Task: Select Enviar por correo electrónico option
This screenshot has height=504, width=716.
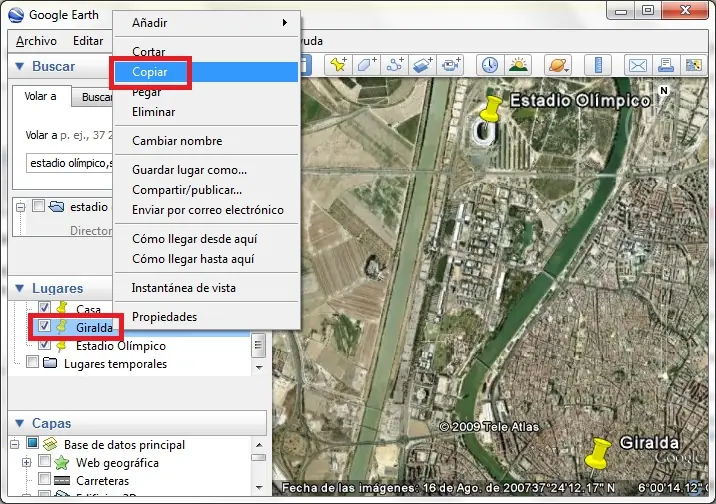Action: 206,210
